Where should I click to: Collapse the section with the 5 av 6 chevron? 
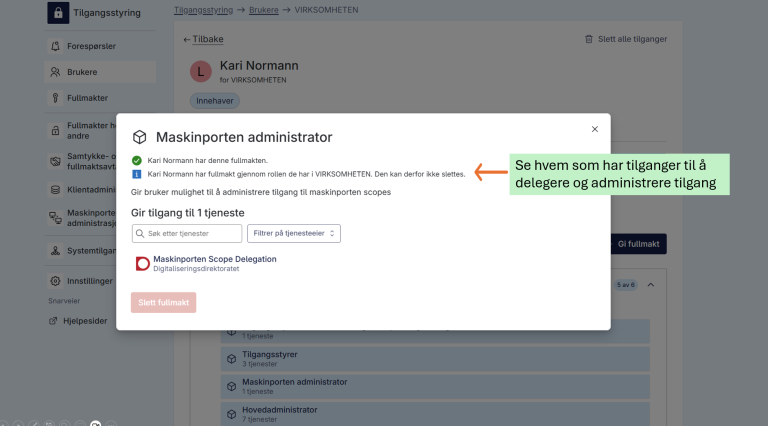(651, 285)
